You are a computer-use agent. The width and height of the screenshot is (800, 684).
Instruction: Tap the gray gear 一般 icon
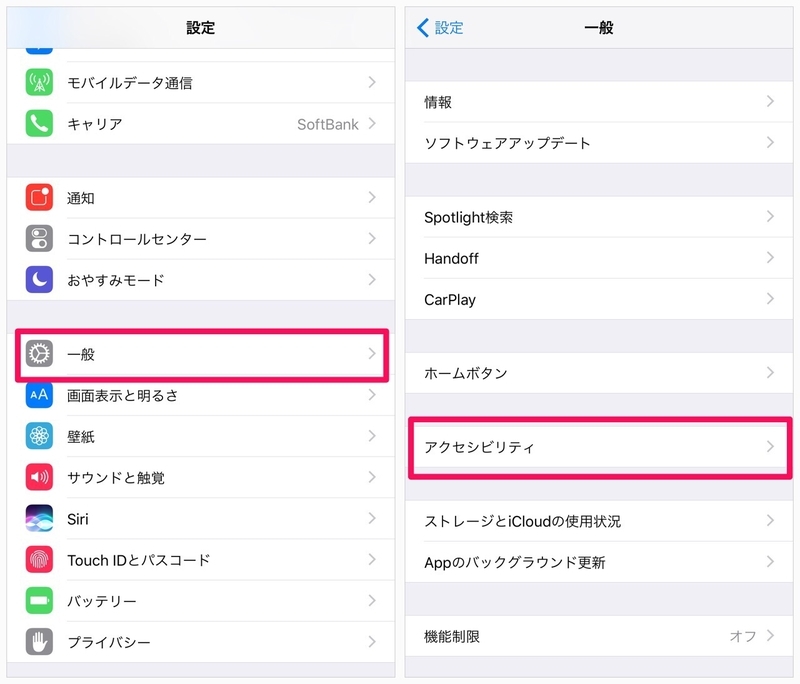point(39,353)
